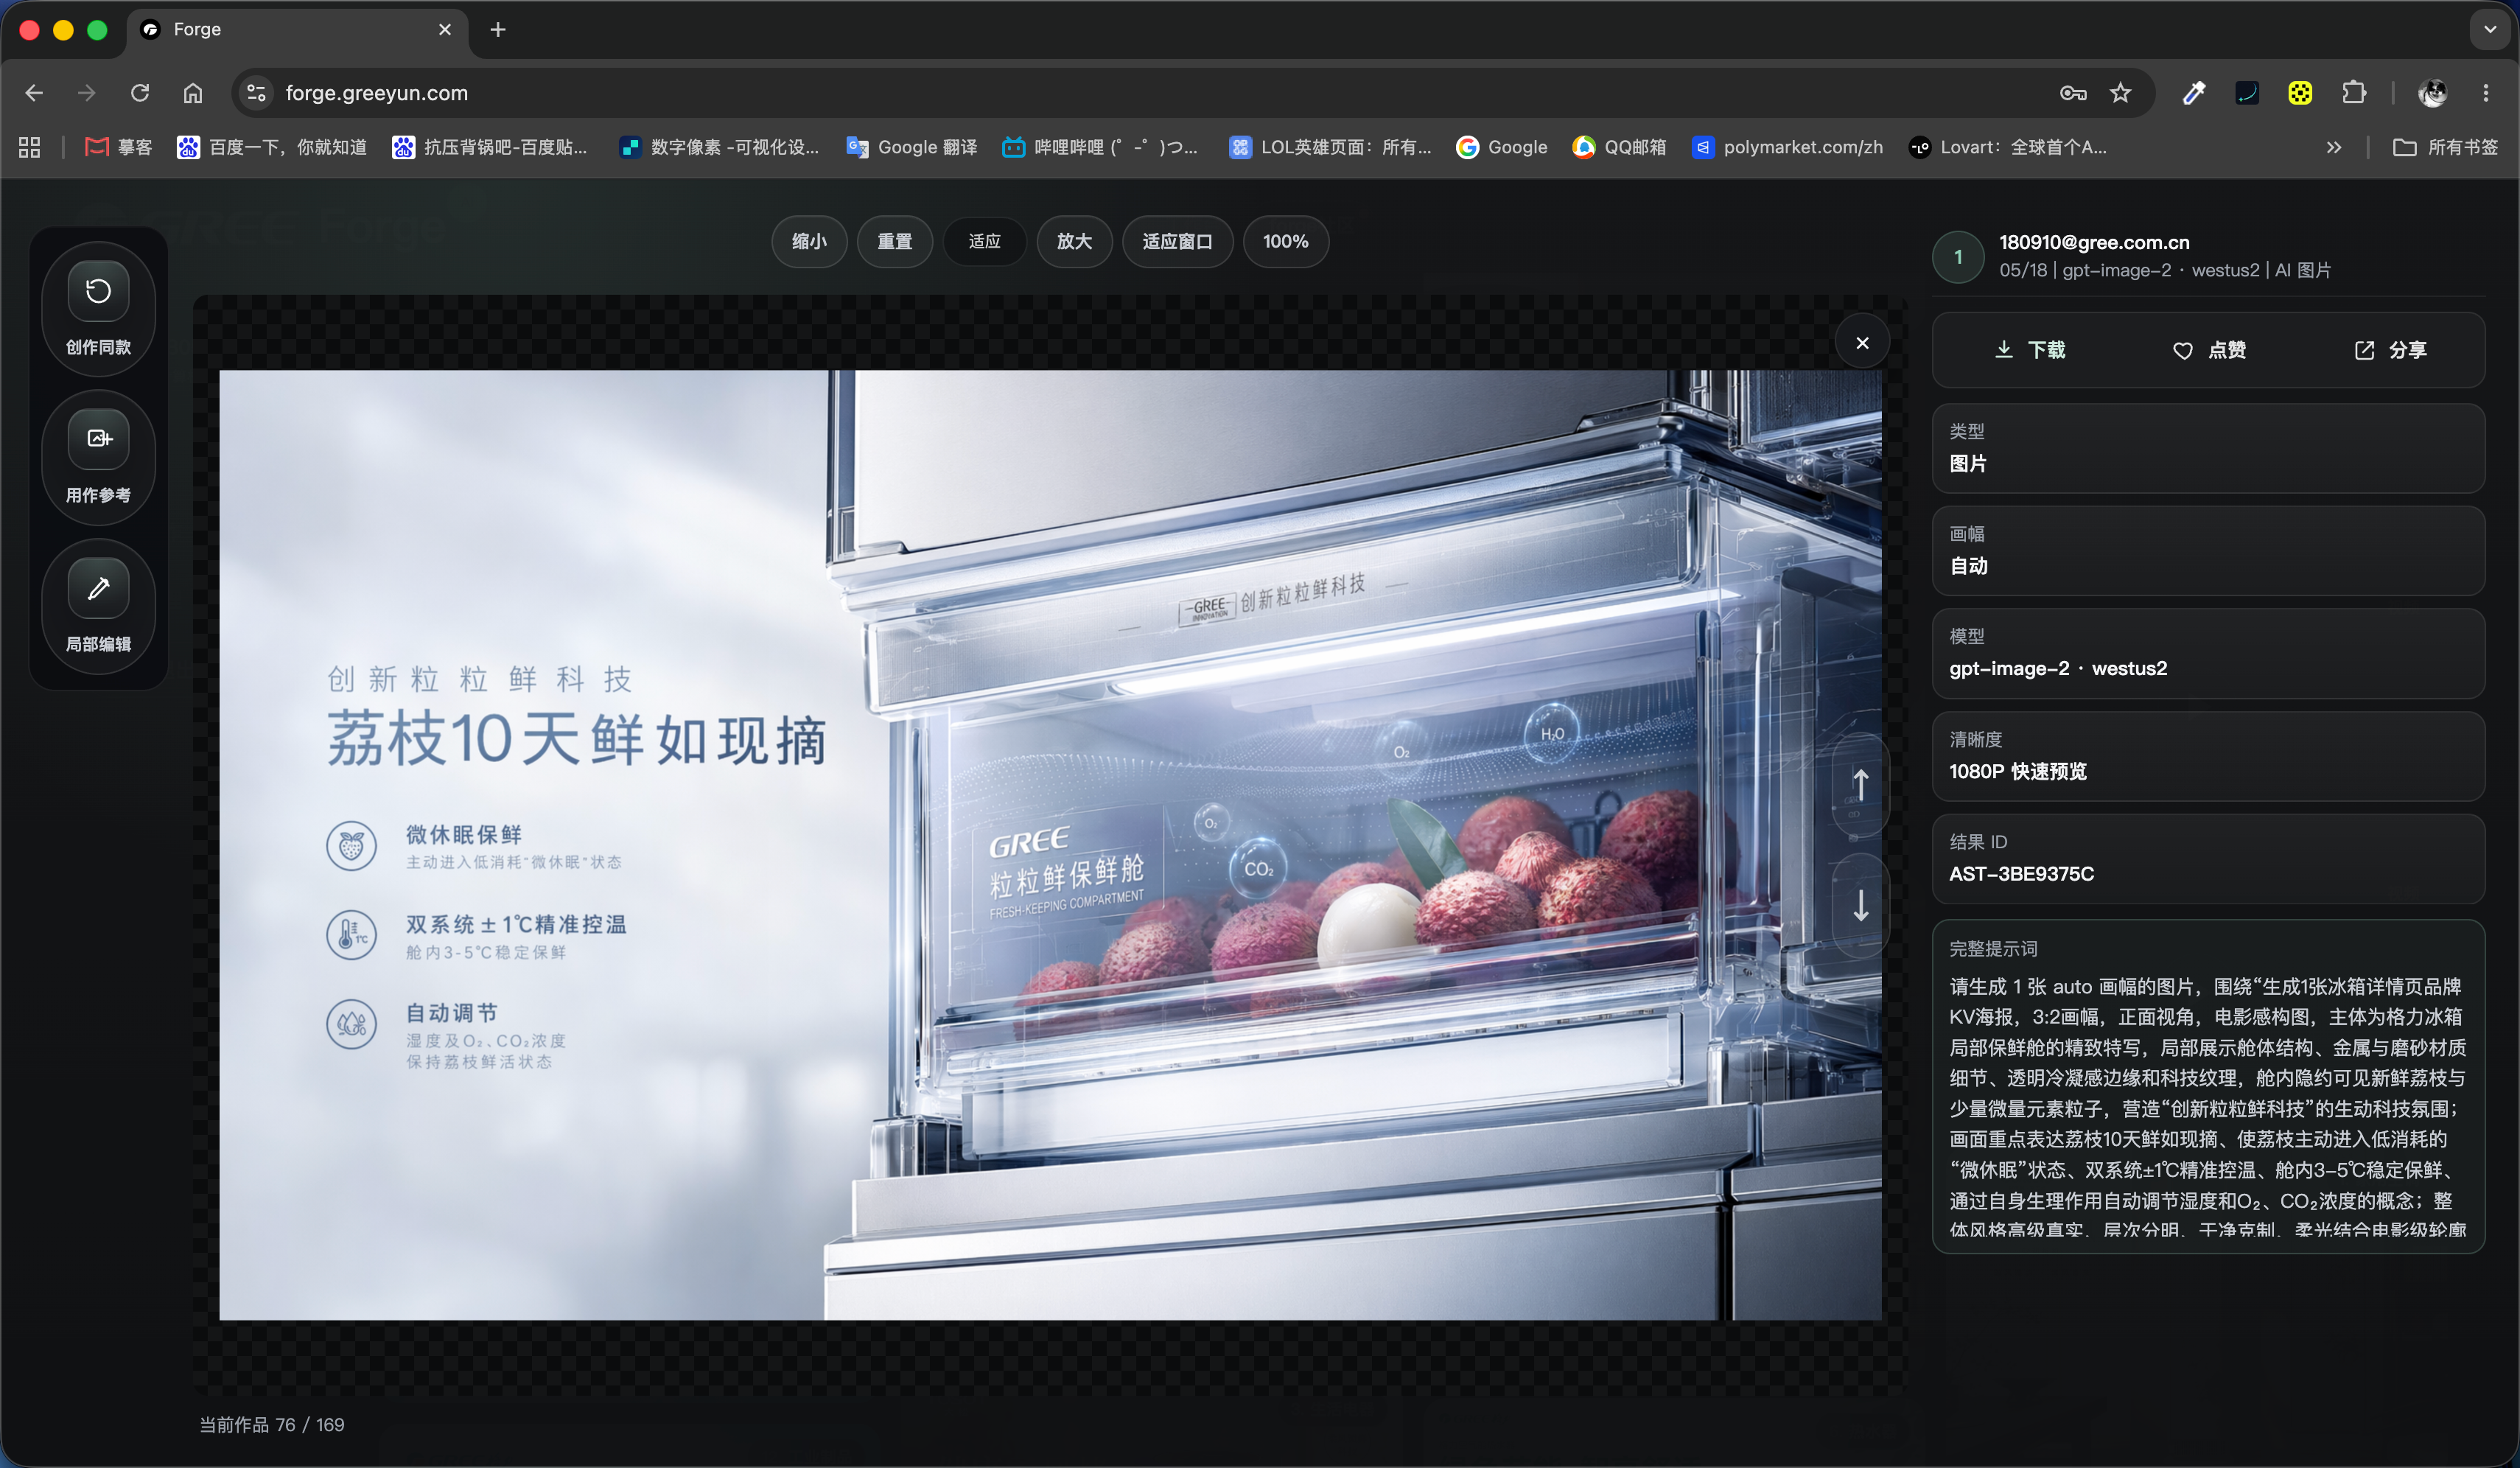Go forward in browser history

tap(87, 93)
